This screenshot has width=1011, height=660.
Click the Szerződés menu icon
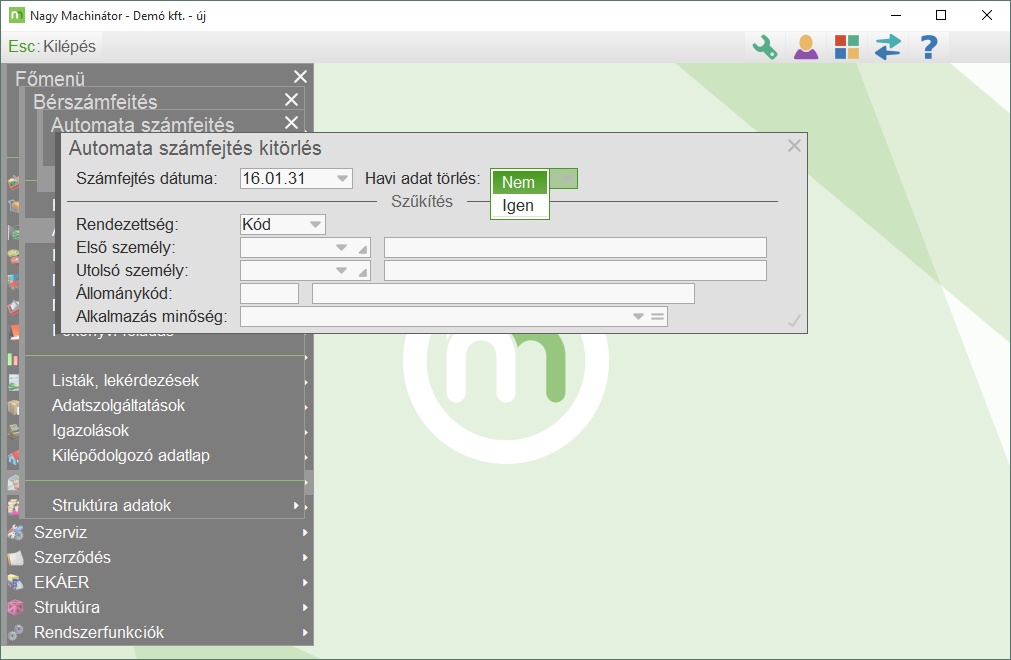pos(15,558)
